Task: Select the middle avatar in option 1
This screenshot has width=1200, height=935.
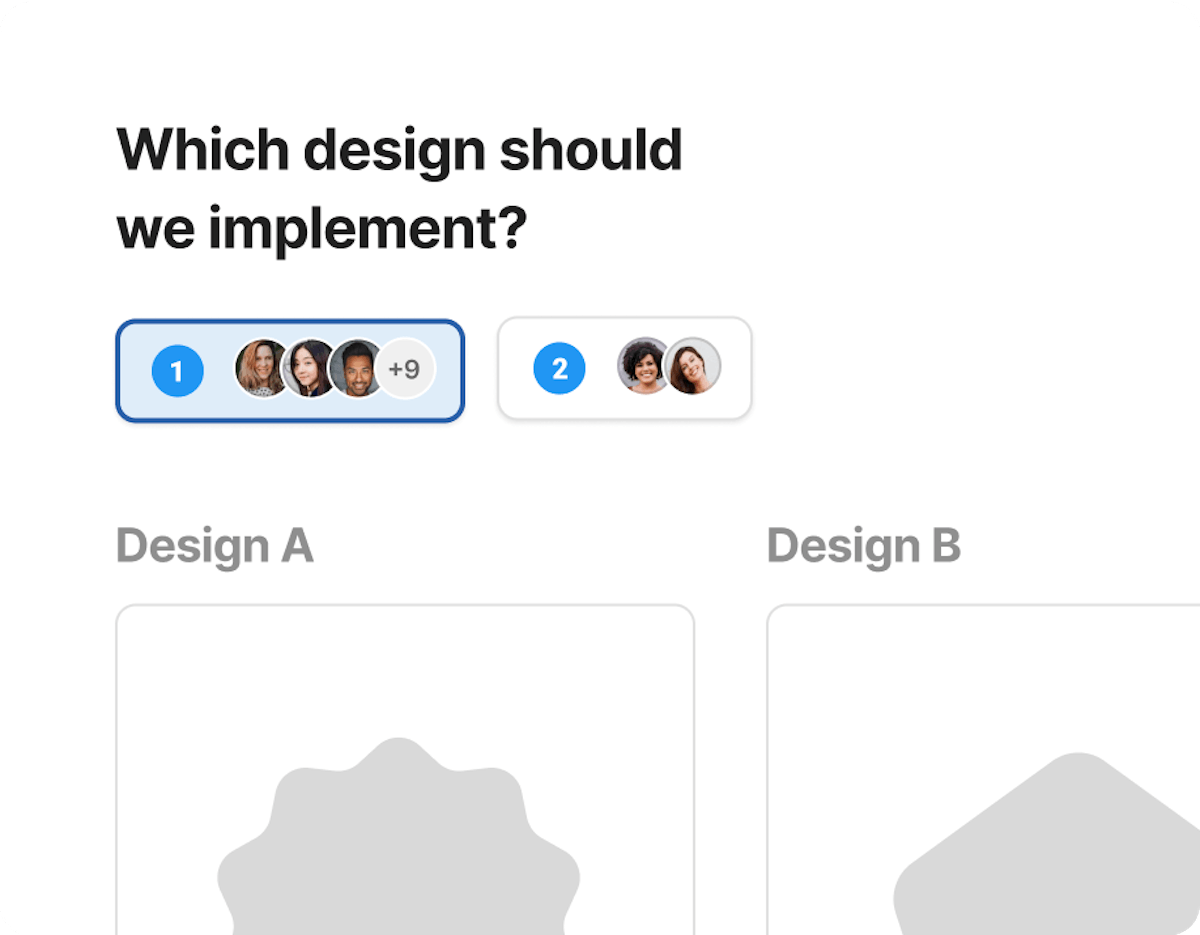Action: point(309,369)
